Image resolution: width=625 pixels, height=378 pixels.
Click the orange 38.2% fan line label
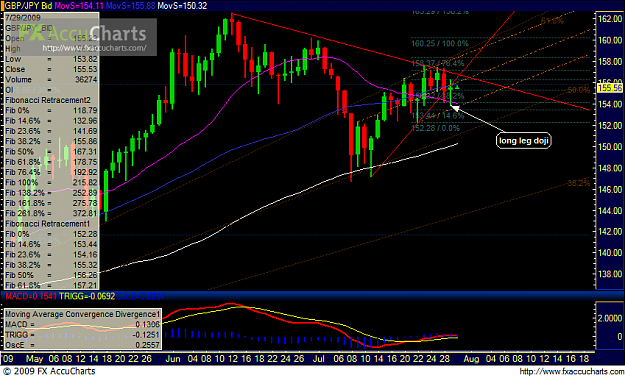pyautogui.click(x=578, y=183)
